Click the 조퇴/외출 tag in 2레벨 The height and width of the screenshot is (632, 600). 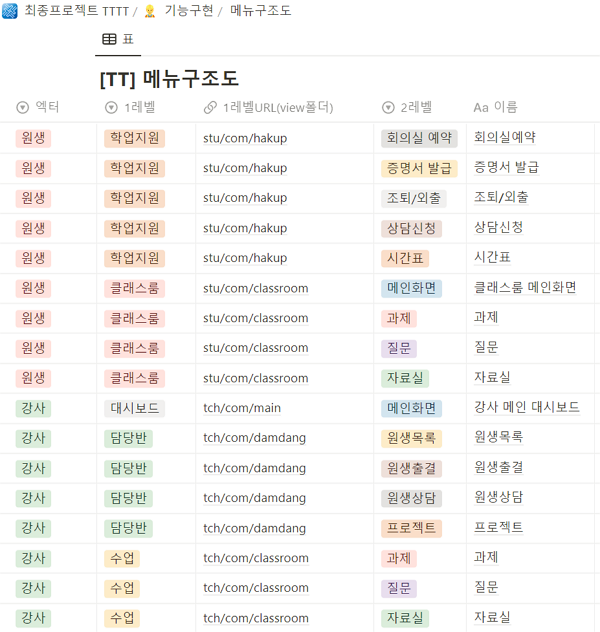[x=414, y=198]
